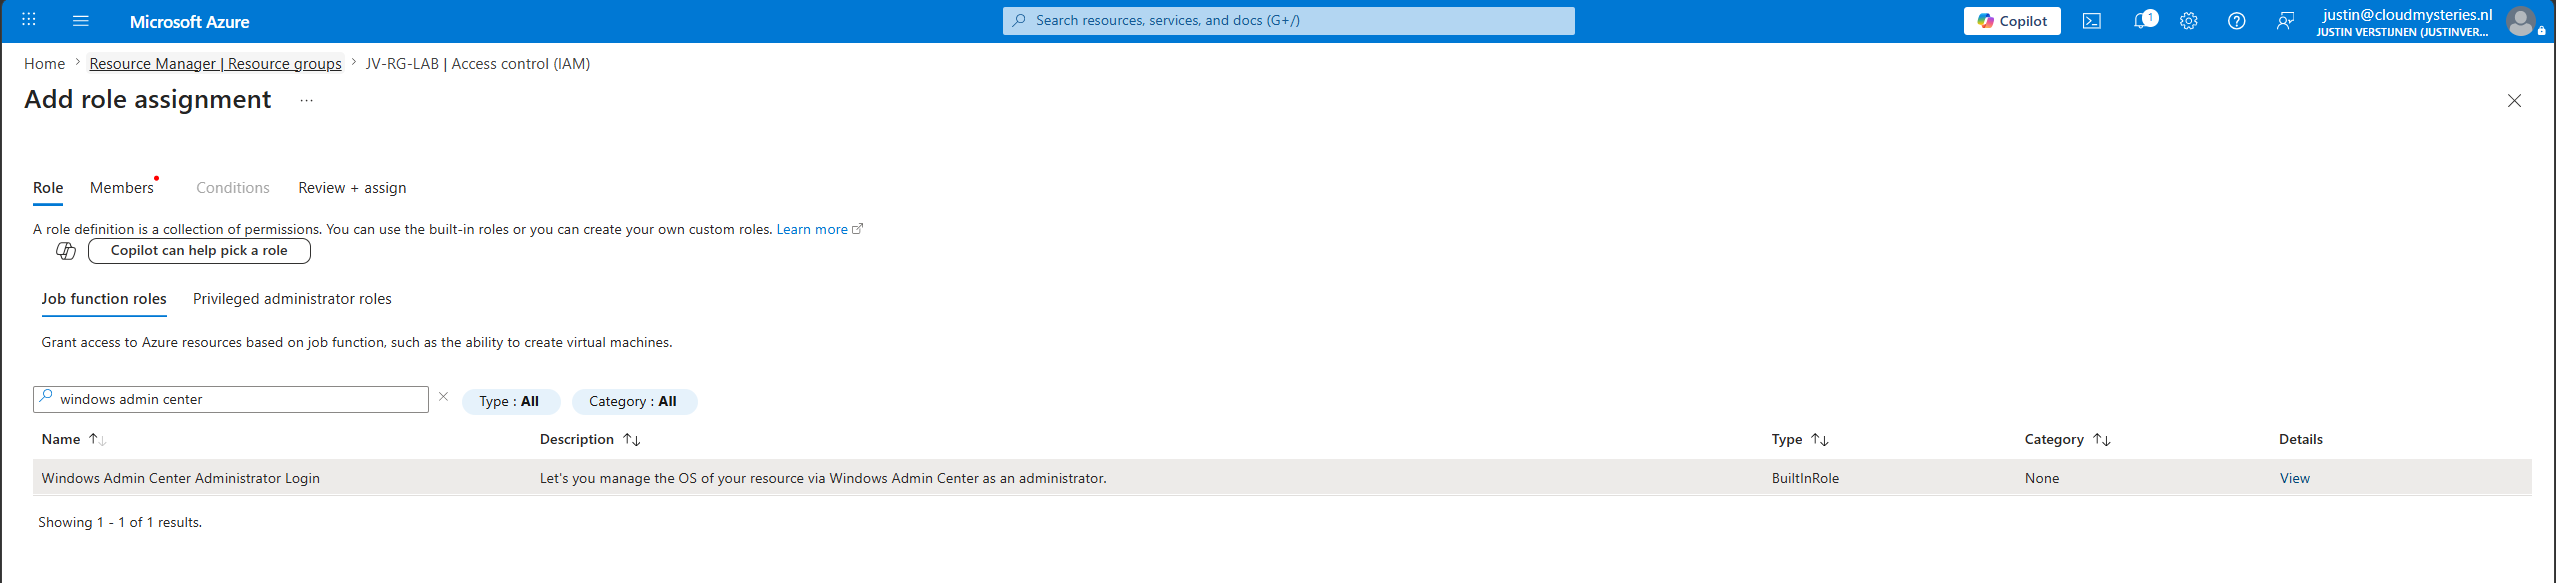Switch to the Review + assign tab
The width and height of the screenshot is (2556, 583).
(352, 188)
